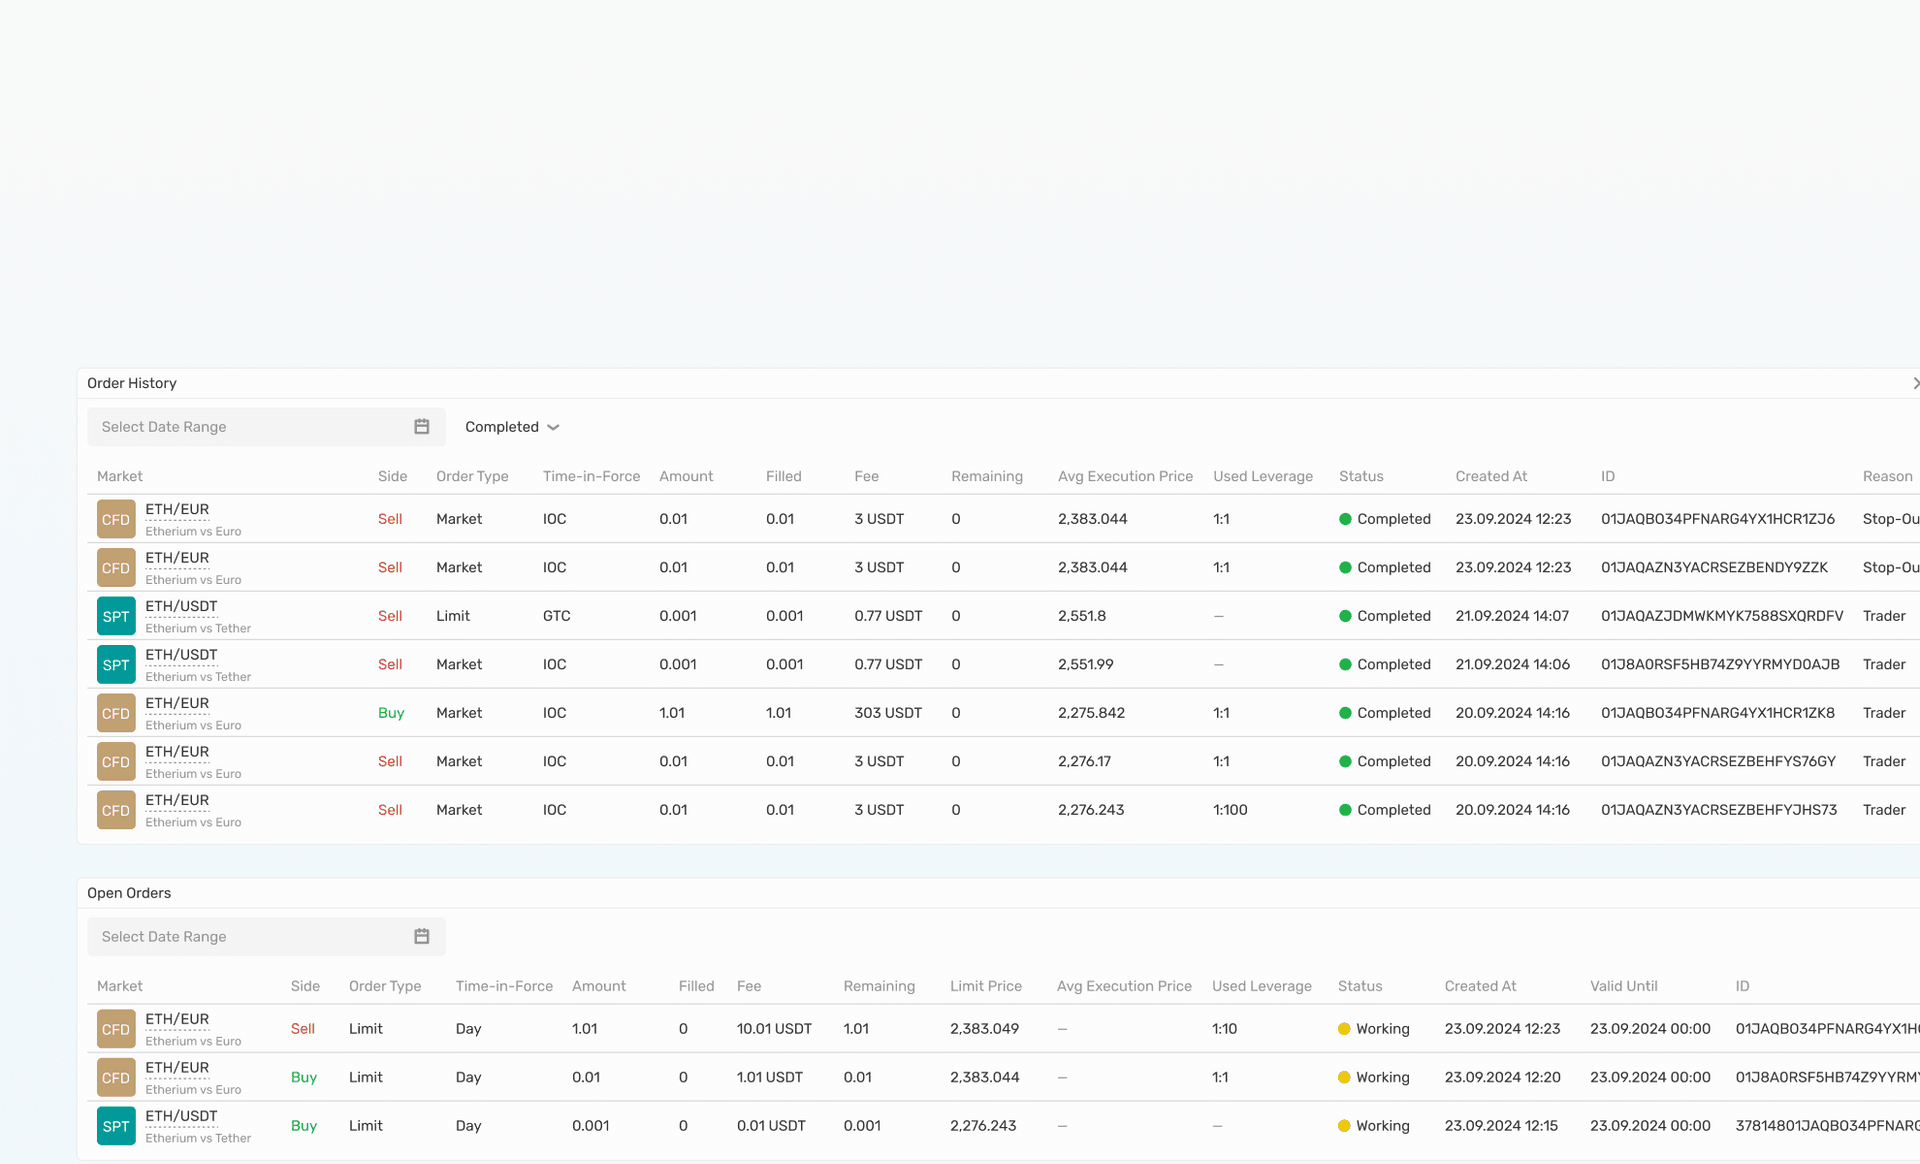Click 2,276.243 limit price in Open Orders

tap(983, 1126)
